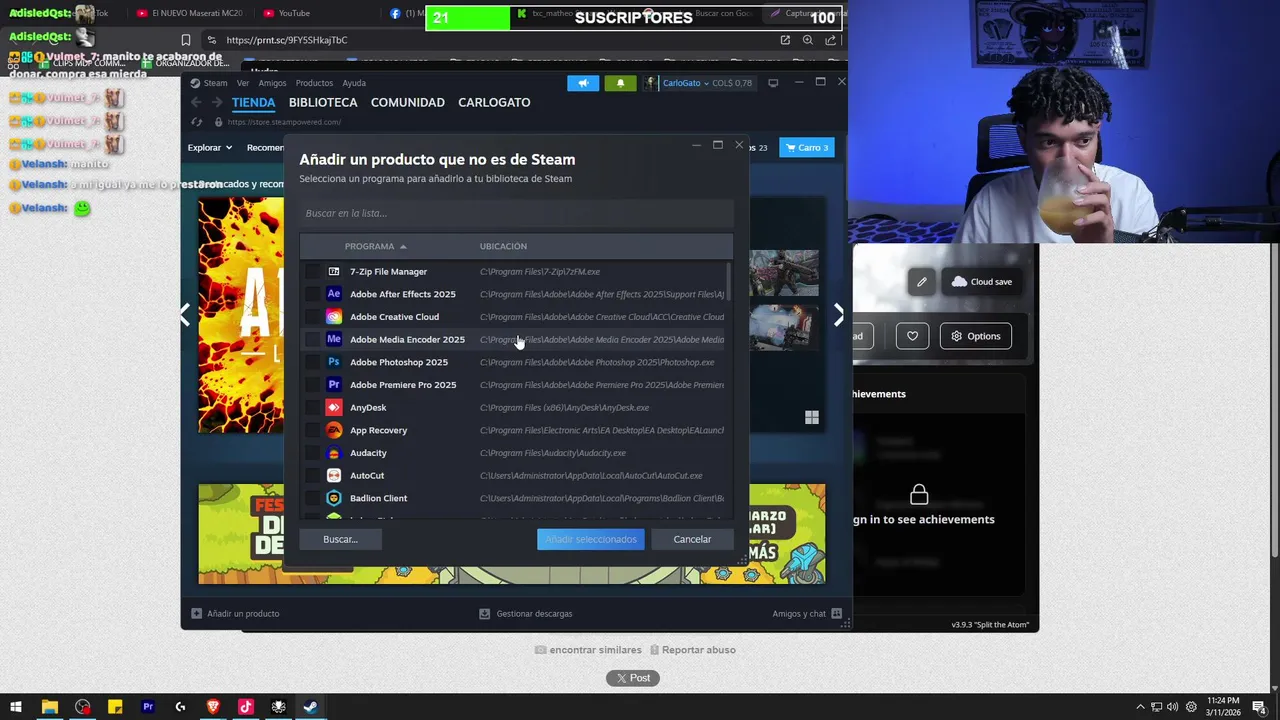
Task: Open the Ayuda menu
Action: (354, 83)
